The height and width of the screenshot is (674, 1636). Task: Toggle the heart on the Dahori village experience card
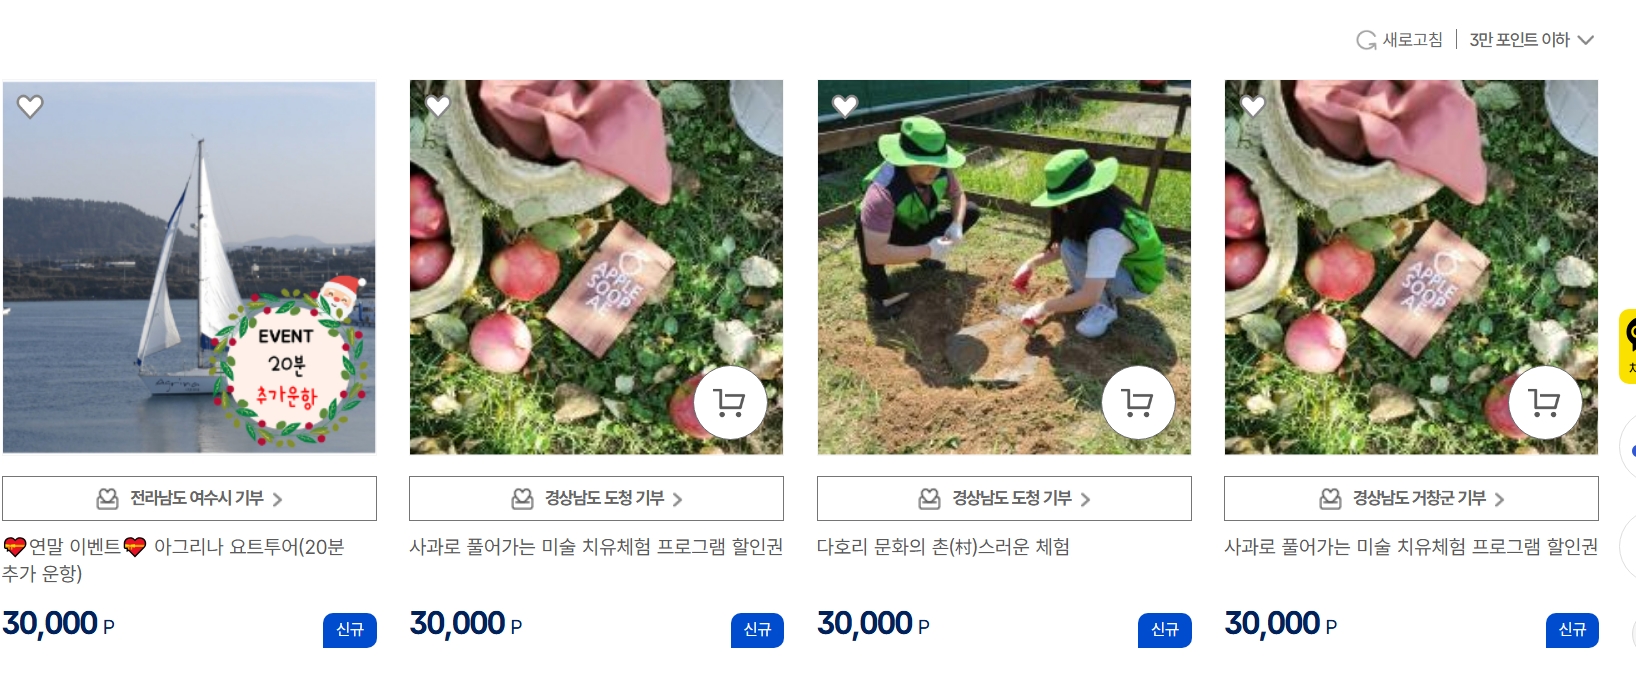pos(845,105)
